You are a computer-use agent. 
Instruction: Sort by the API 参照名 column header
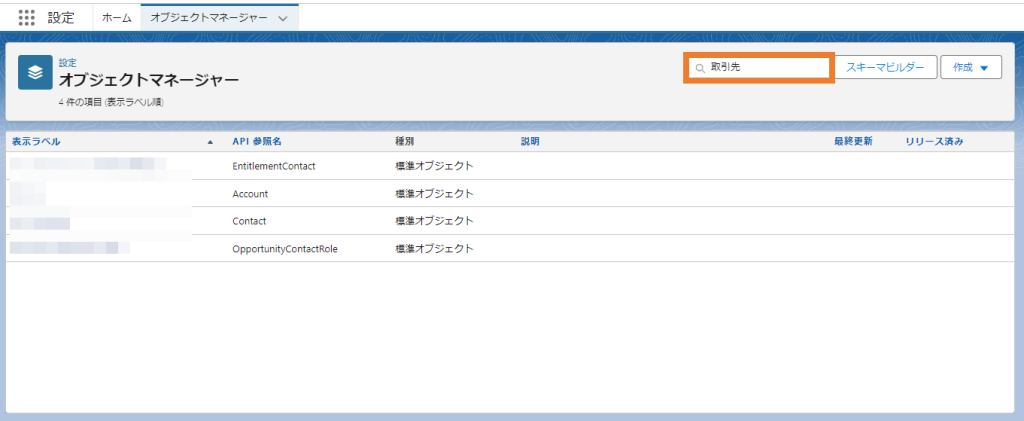pyautogui.click(x=257, y=142)
